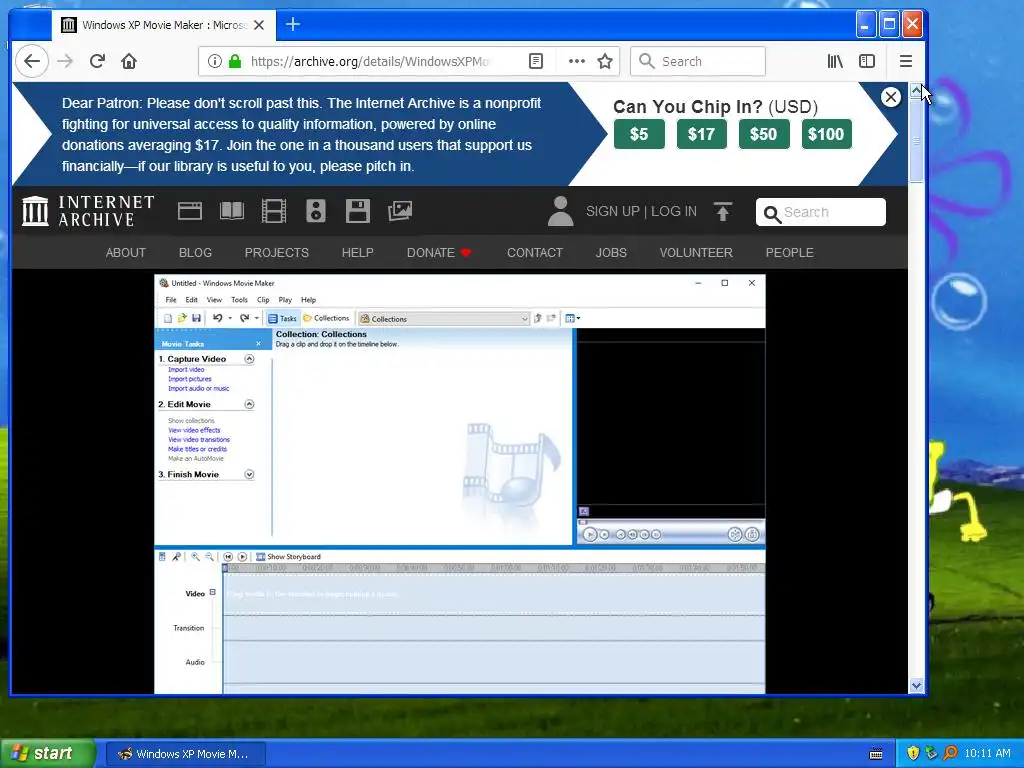Click the magnifier tray icon

pos(950,754)
